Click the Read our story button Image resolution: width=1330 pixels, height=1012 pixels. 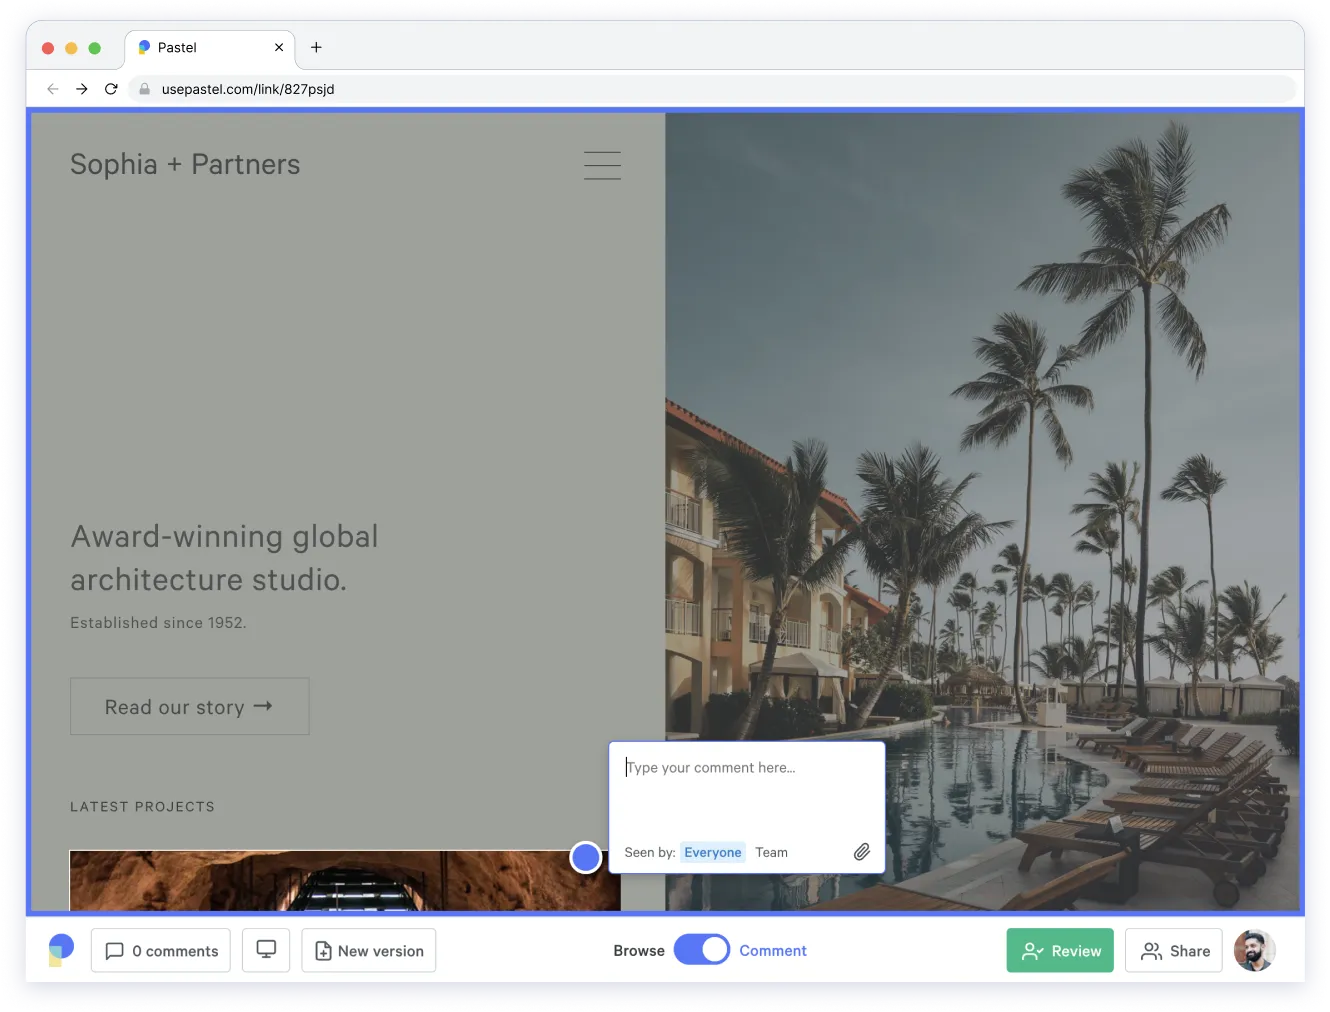tap(190, 707)
